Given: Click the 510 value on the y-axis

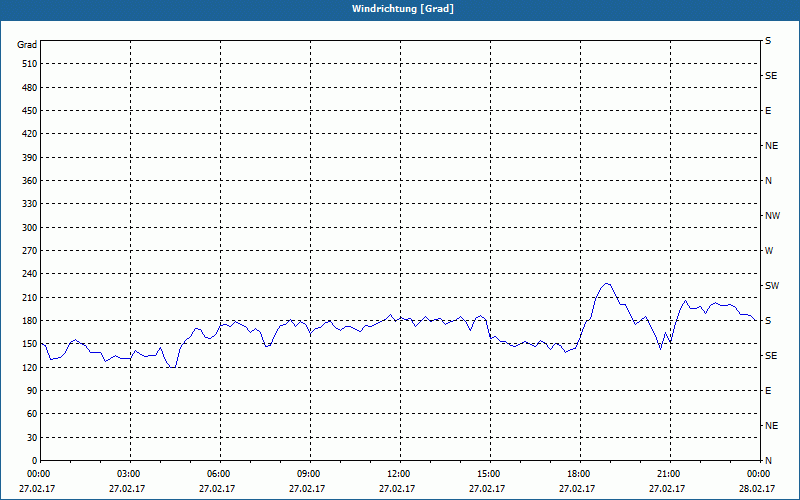Looking at the screenshot, I should tap(29, 64).
